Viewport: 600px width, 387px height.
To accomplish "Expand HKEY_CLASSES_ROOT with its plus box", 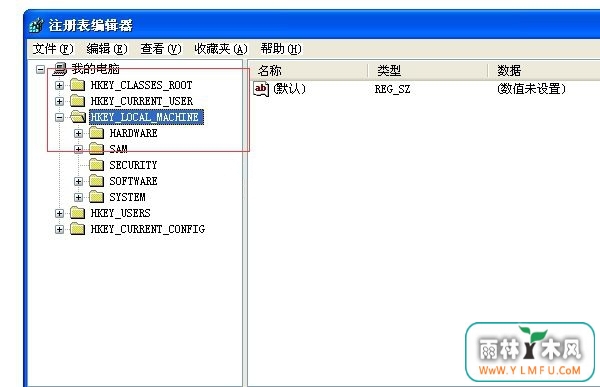I will (59, 85).
